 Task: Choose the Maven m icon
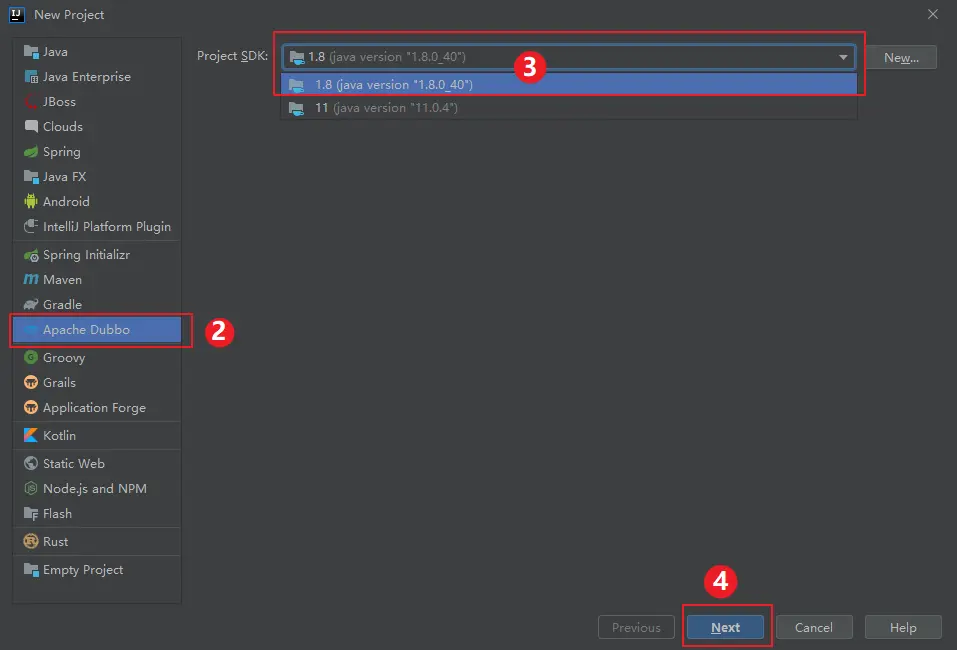click(x=31, y=280)
